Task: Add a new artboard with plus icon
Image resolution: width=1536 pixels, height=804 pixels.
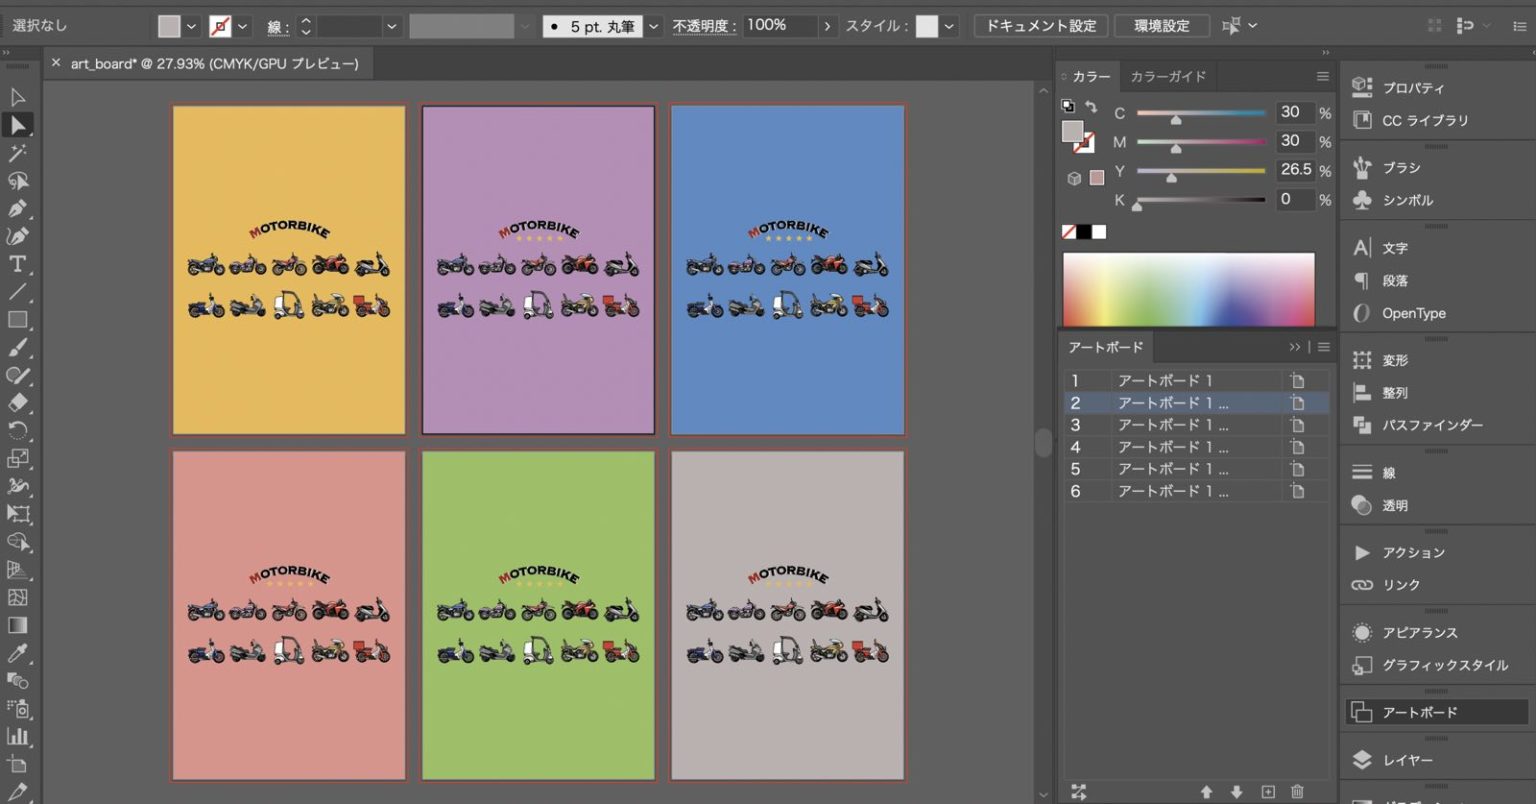Action: (1268, 792)
